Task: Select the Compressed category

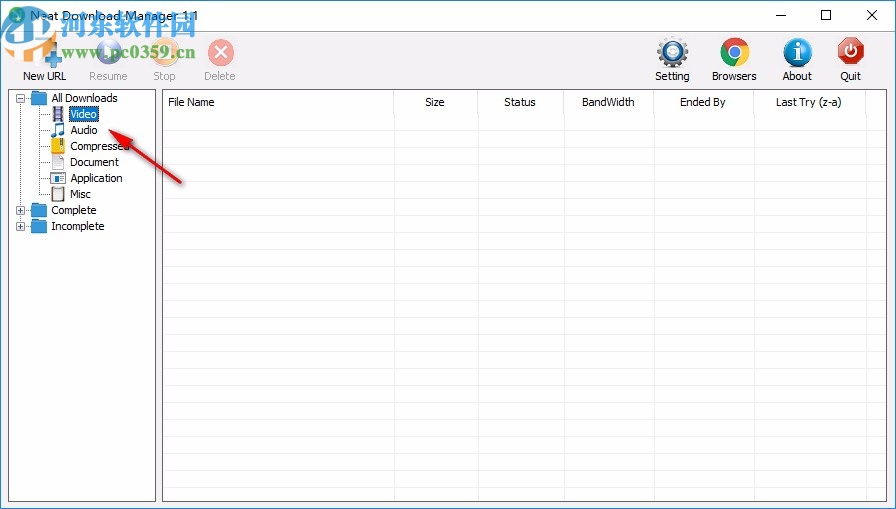Action: (x=99, y=146)
